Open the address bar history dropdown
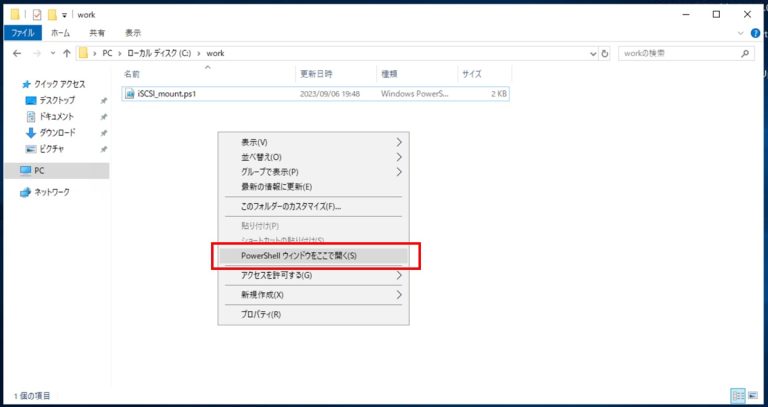 [x=594, y=53]
